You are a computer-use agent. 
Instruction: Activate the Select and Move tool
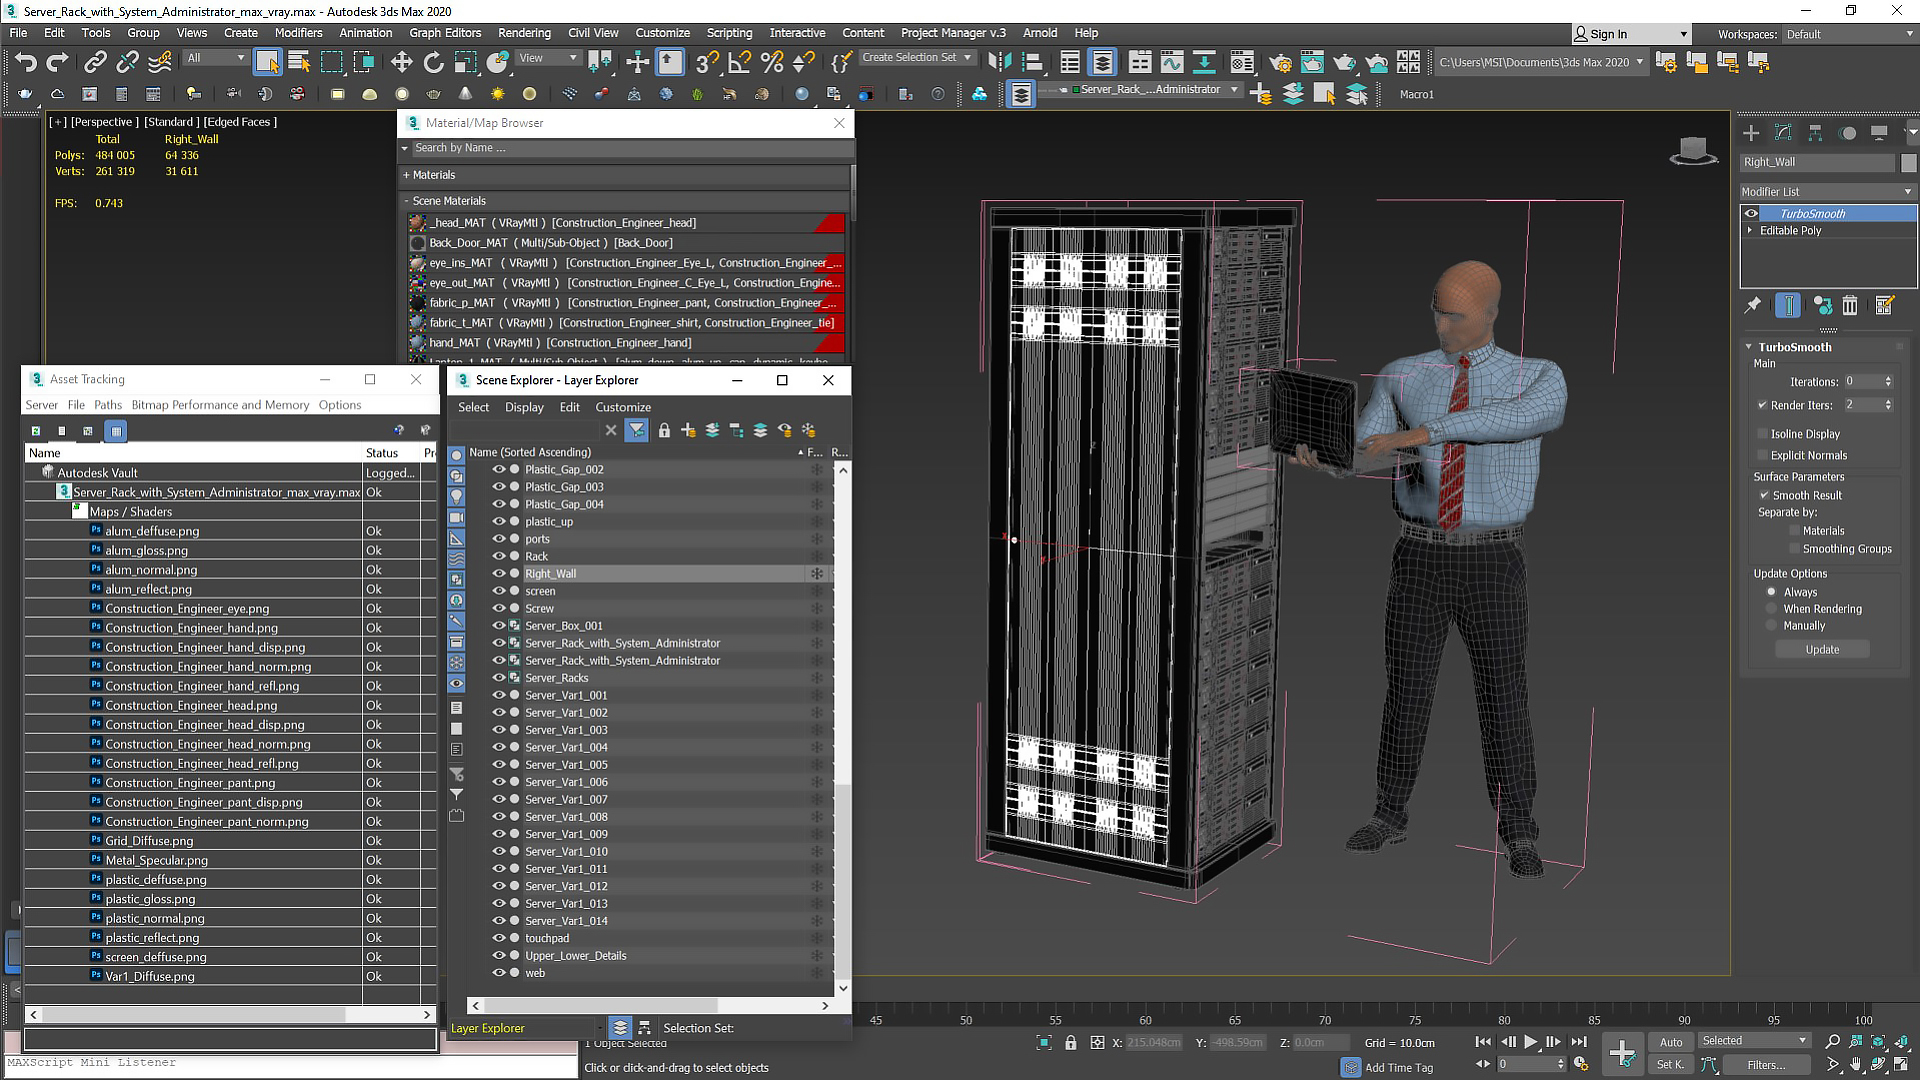tap(401, 62)
